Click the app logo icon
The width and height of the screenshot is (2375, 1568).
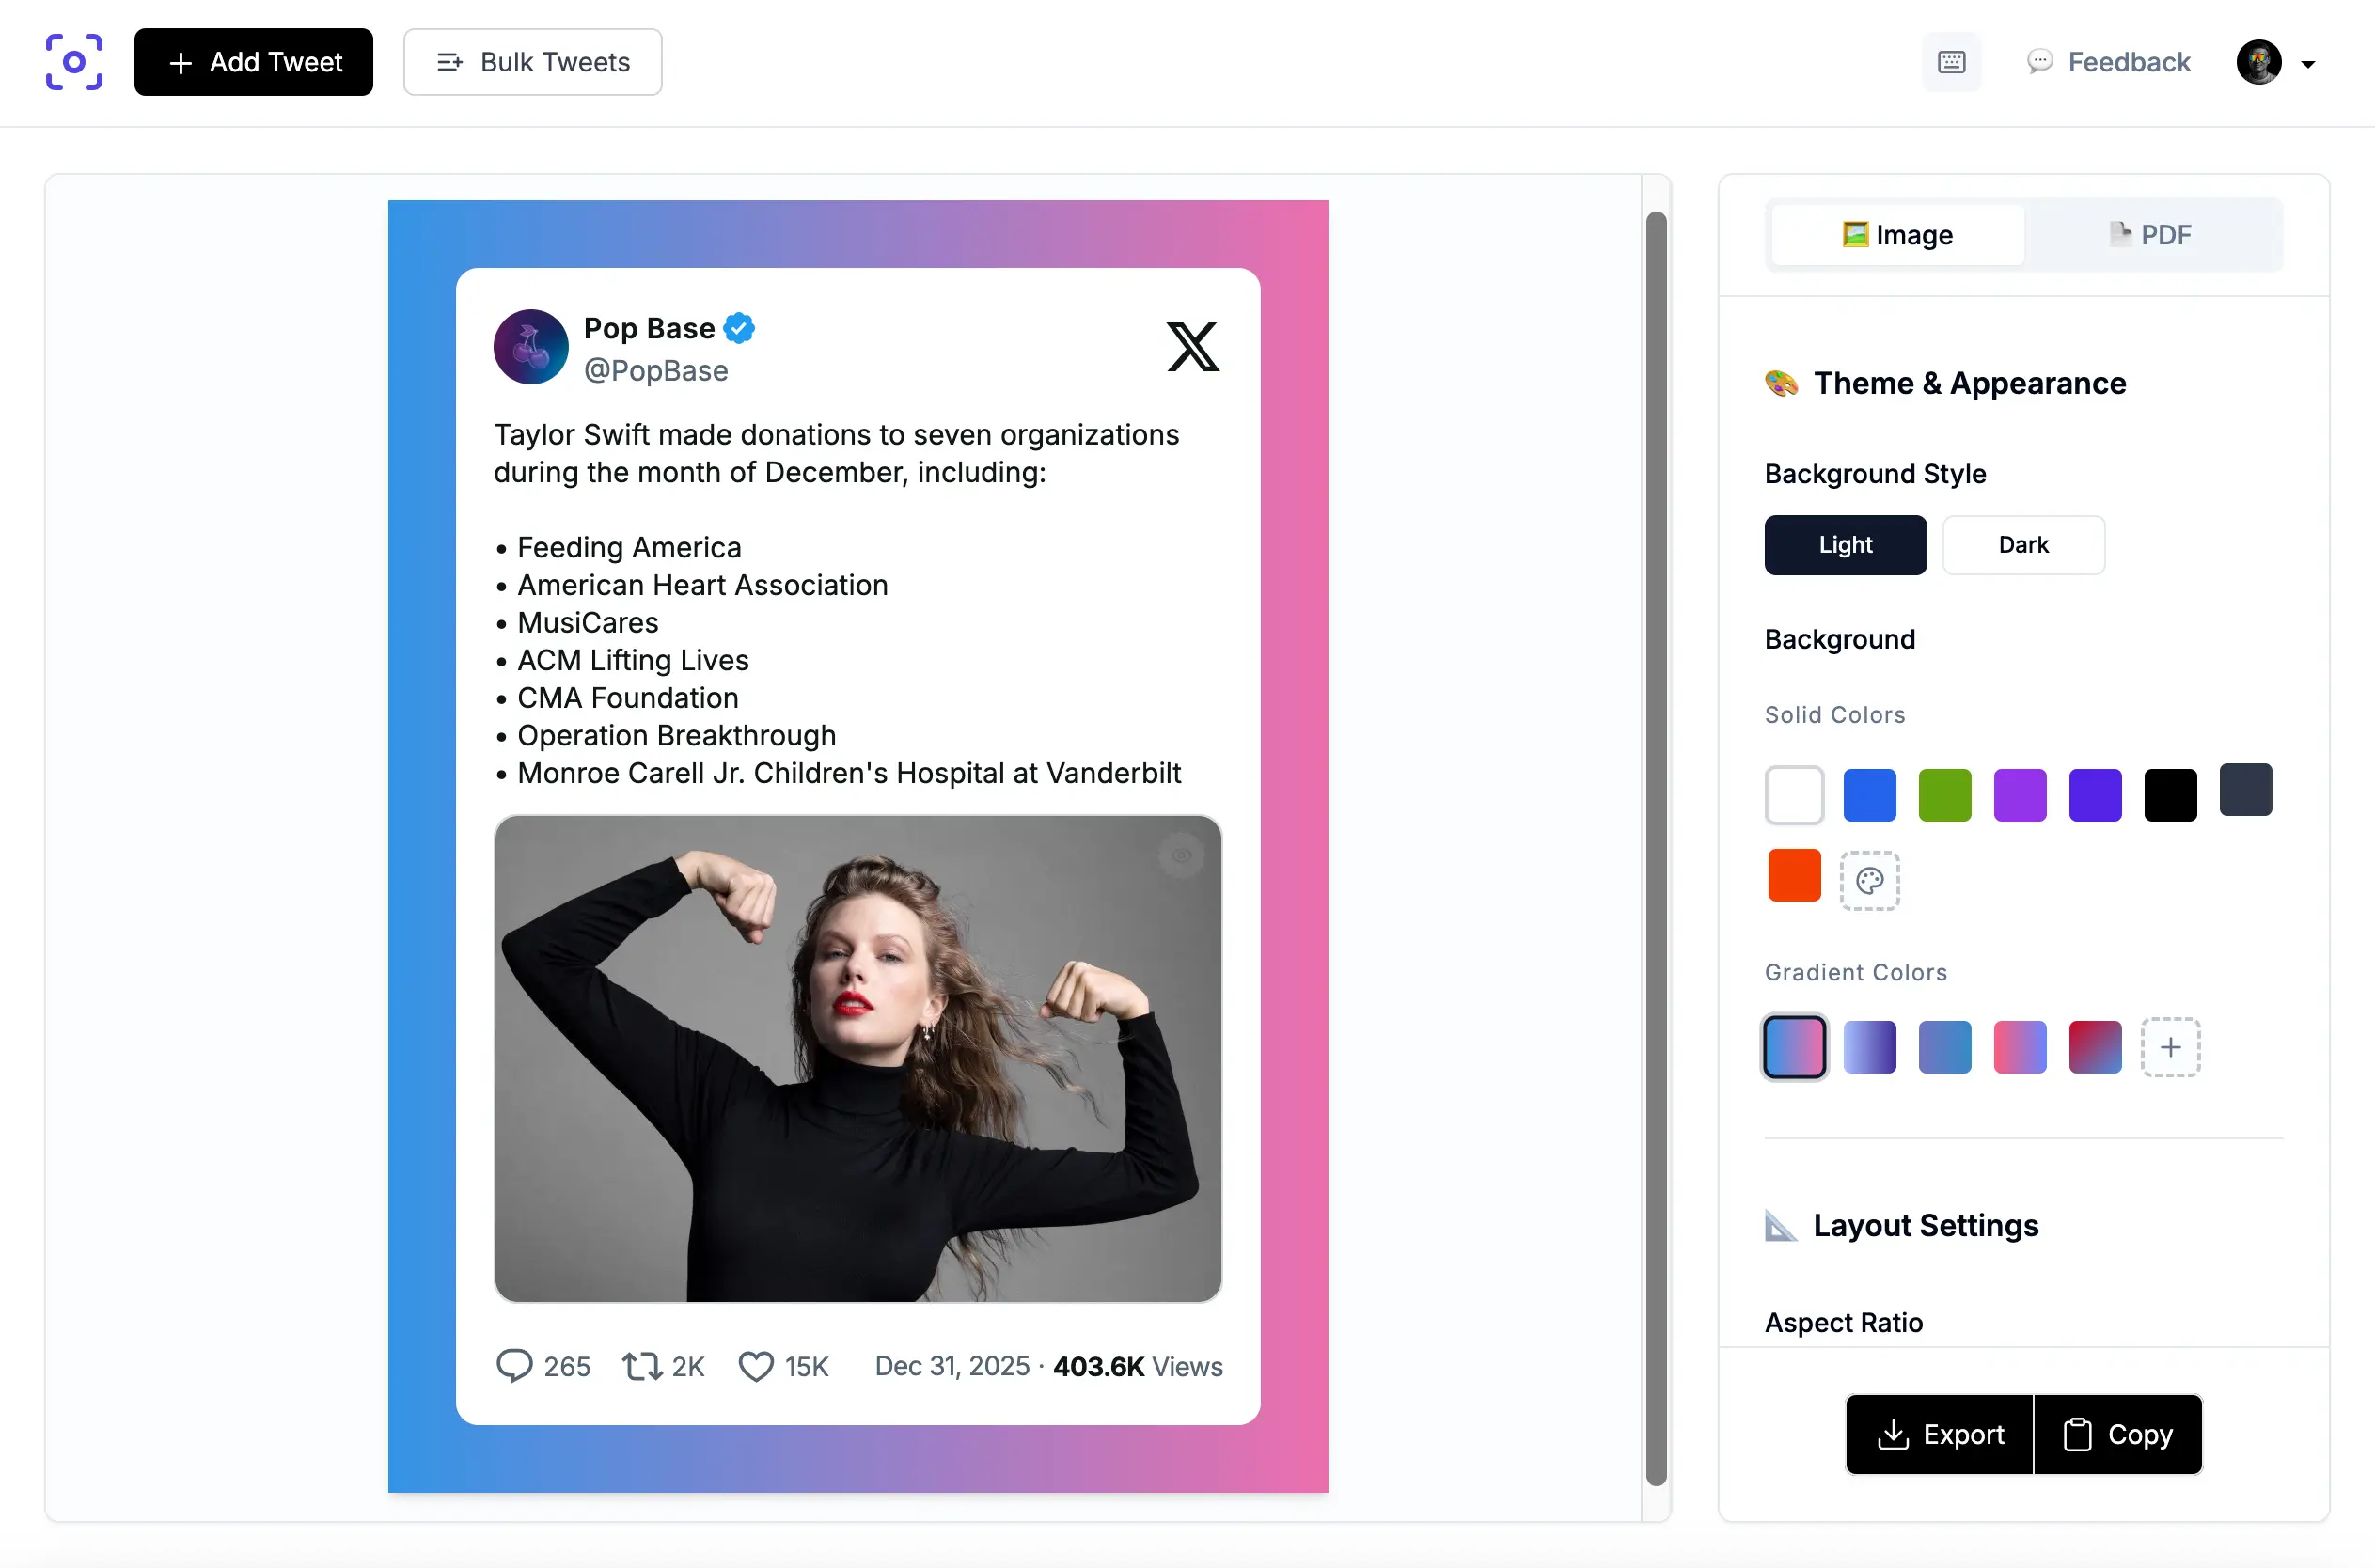click(74, 62)
